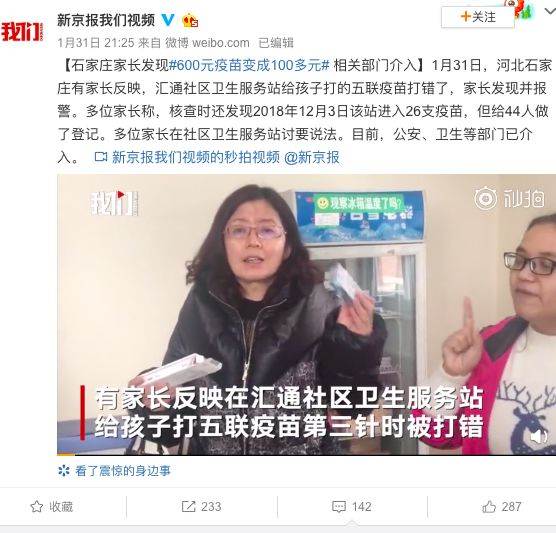Open comments with the speech bubble icon
The width and height of the screenshot is (556, 533).
click(339, 507)
